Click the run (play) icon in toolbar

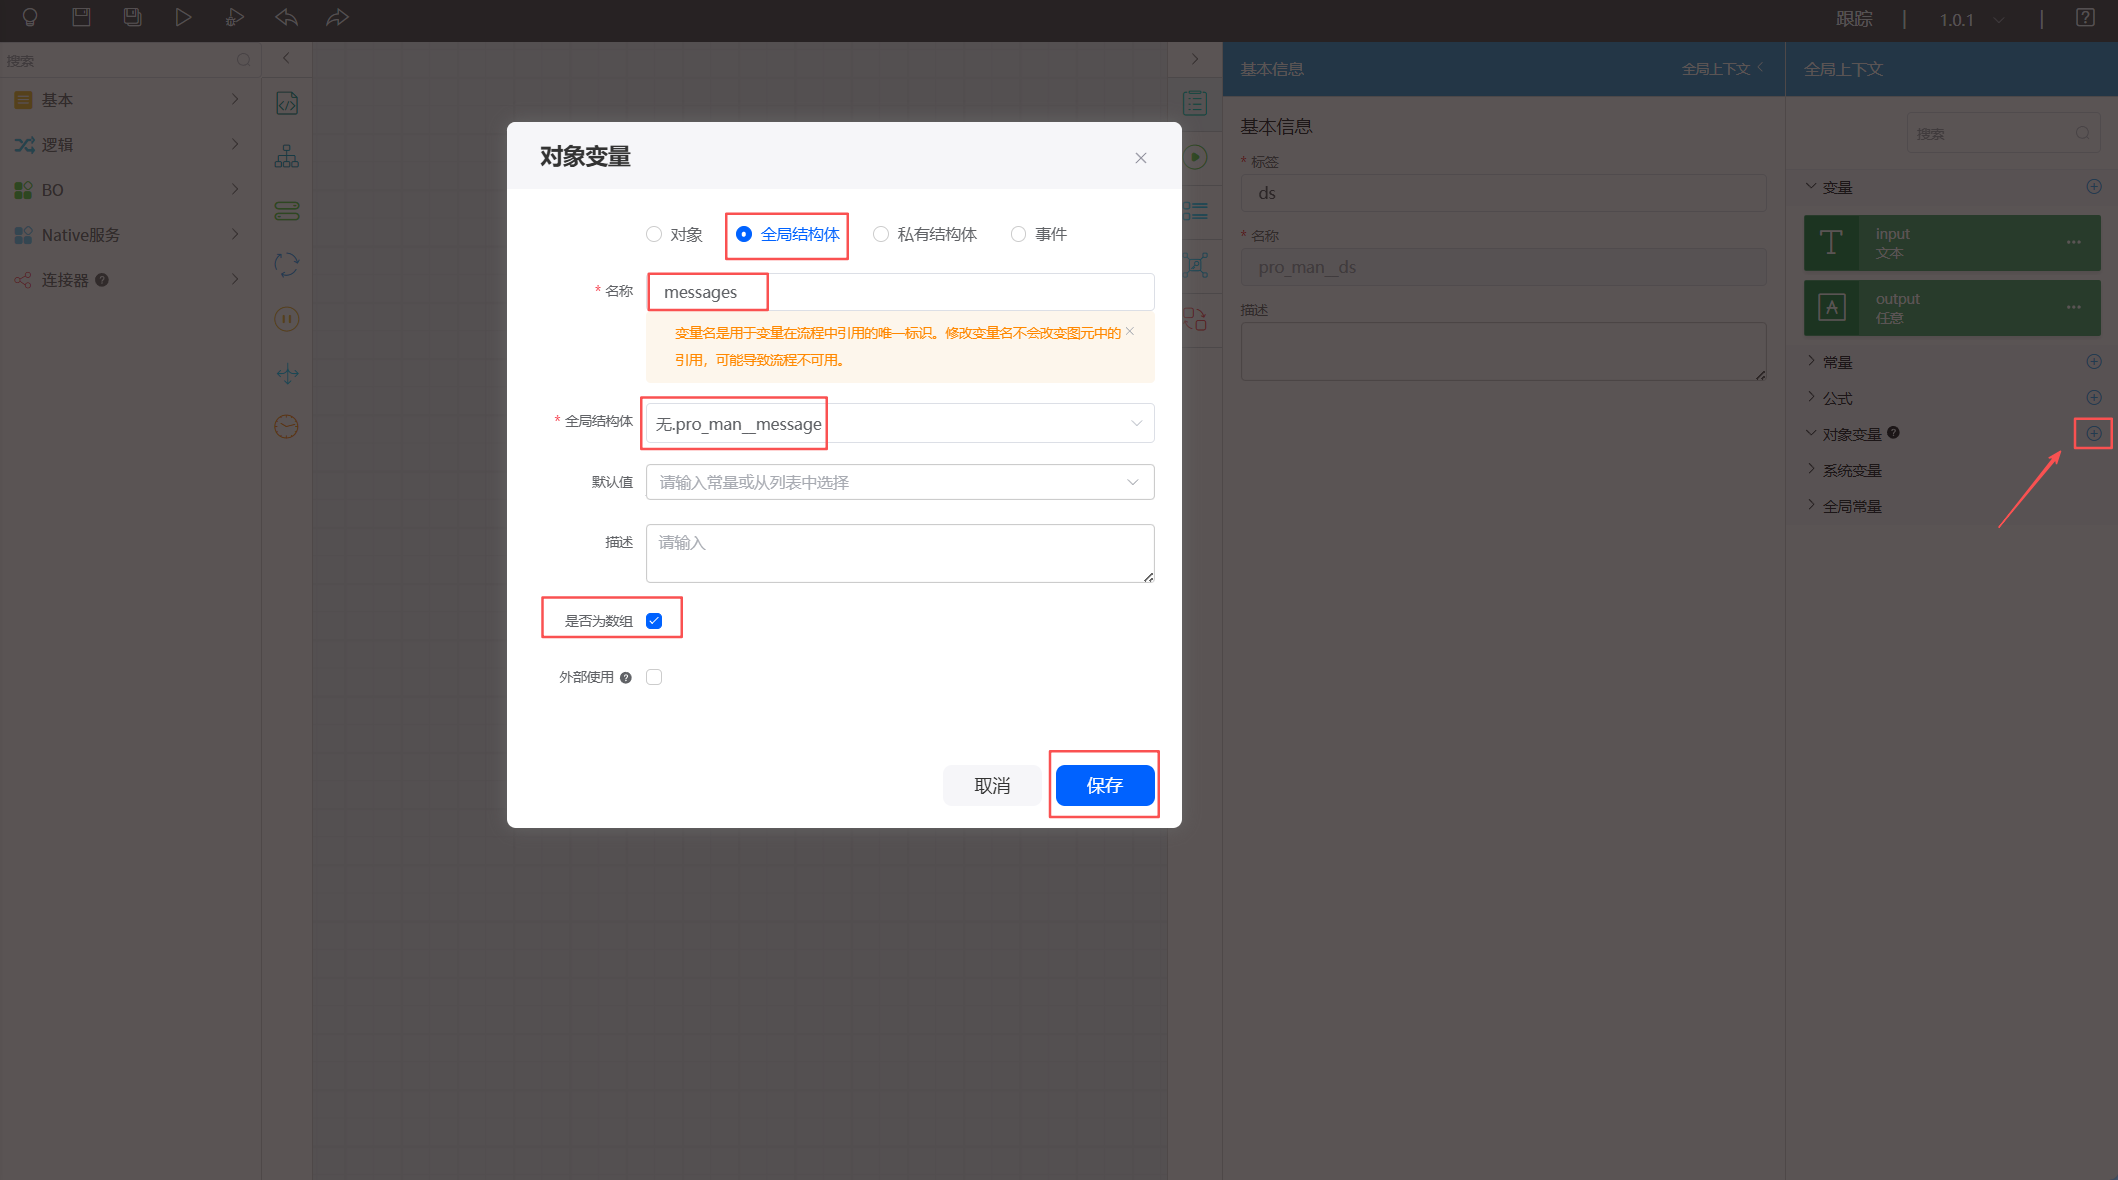point(183,17)
